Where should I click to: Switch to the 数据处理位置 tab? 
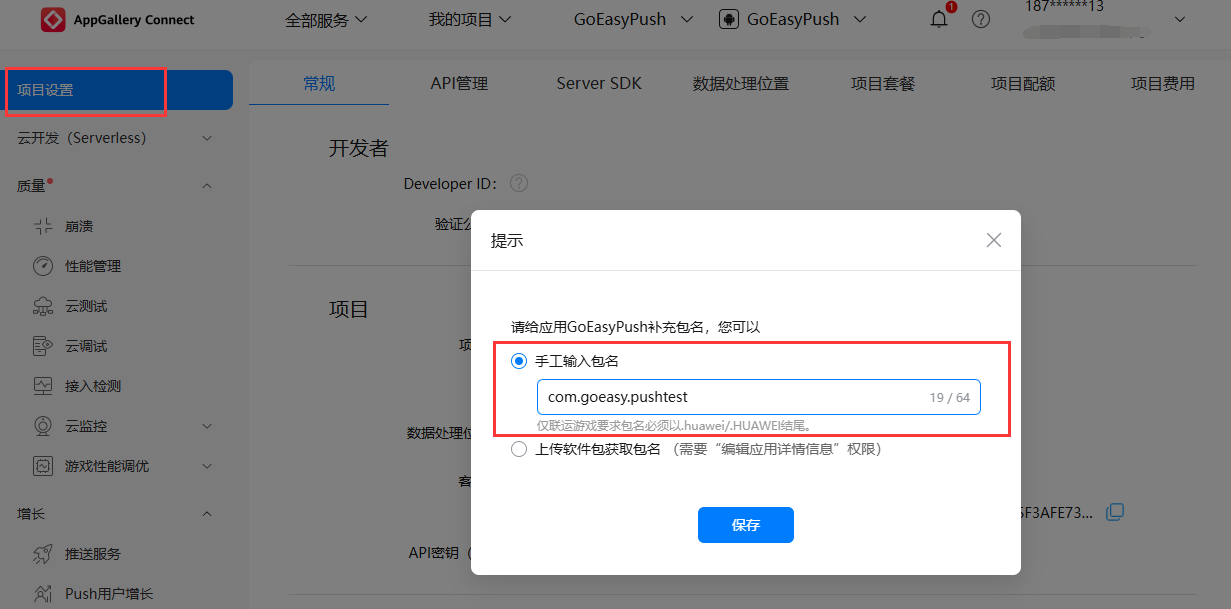point(741,84)
